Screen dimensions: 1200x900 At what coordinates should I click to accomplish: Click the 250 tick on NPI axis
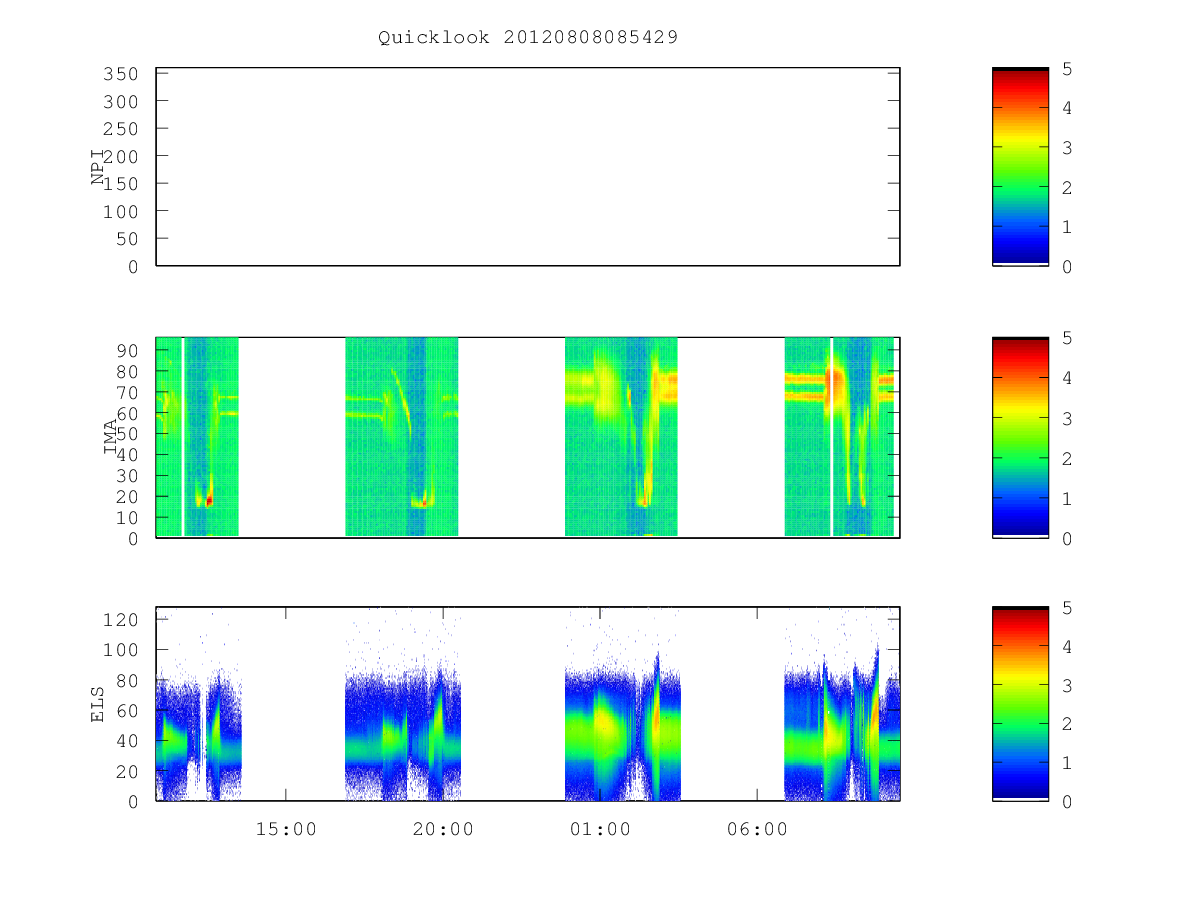point(120,129)
